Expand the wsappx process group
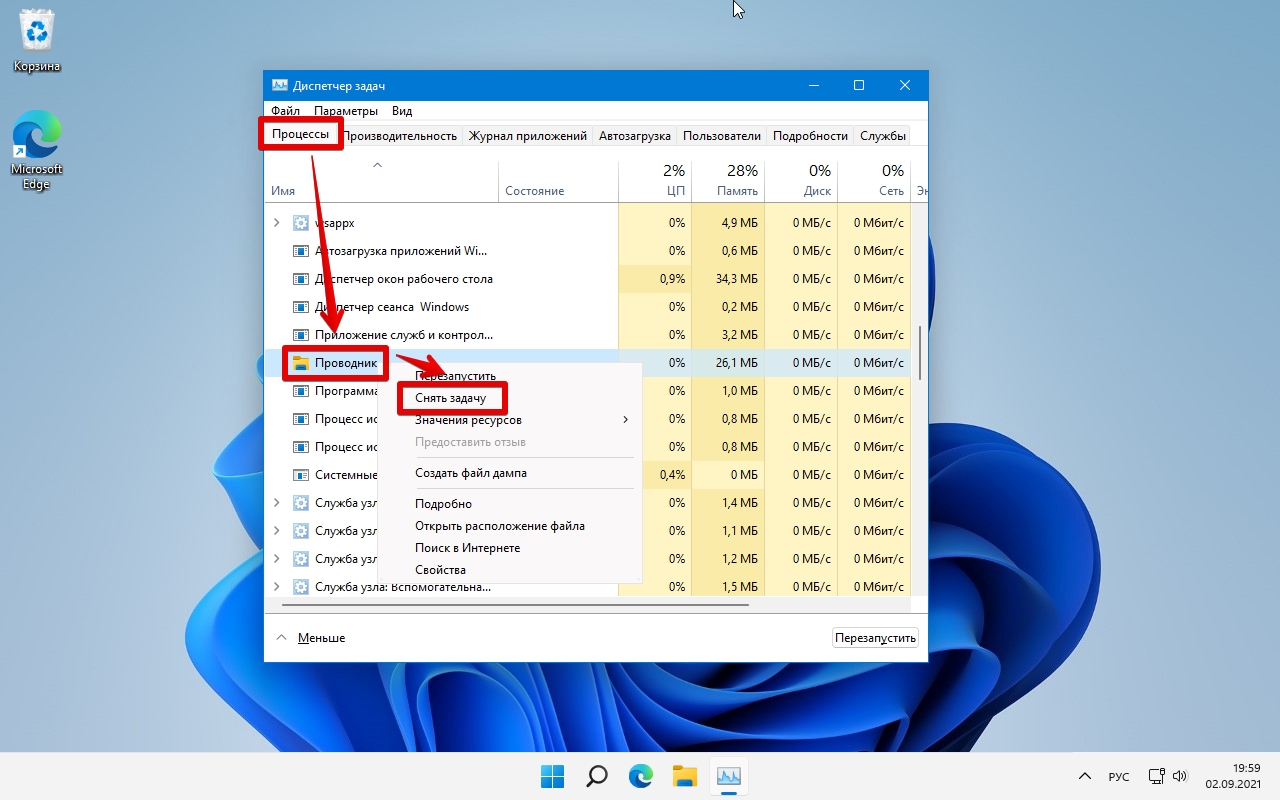The height and width of the screenshot is (800, 1280). [277, 223]
